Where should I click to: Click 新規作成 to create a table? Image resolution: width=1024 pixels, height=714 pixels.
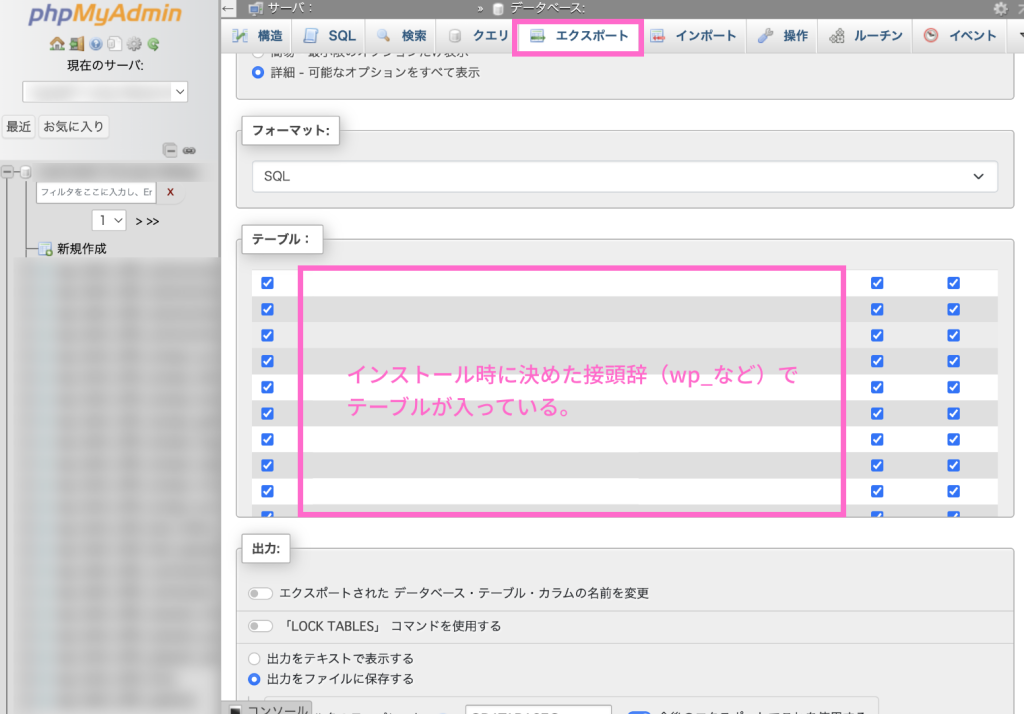[81, 249]
